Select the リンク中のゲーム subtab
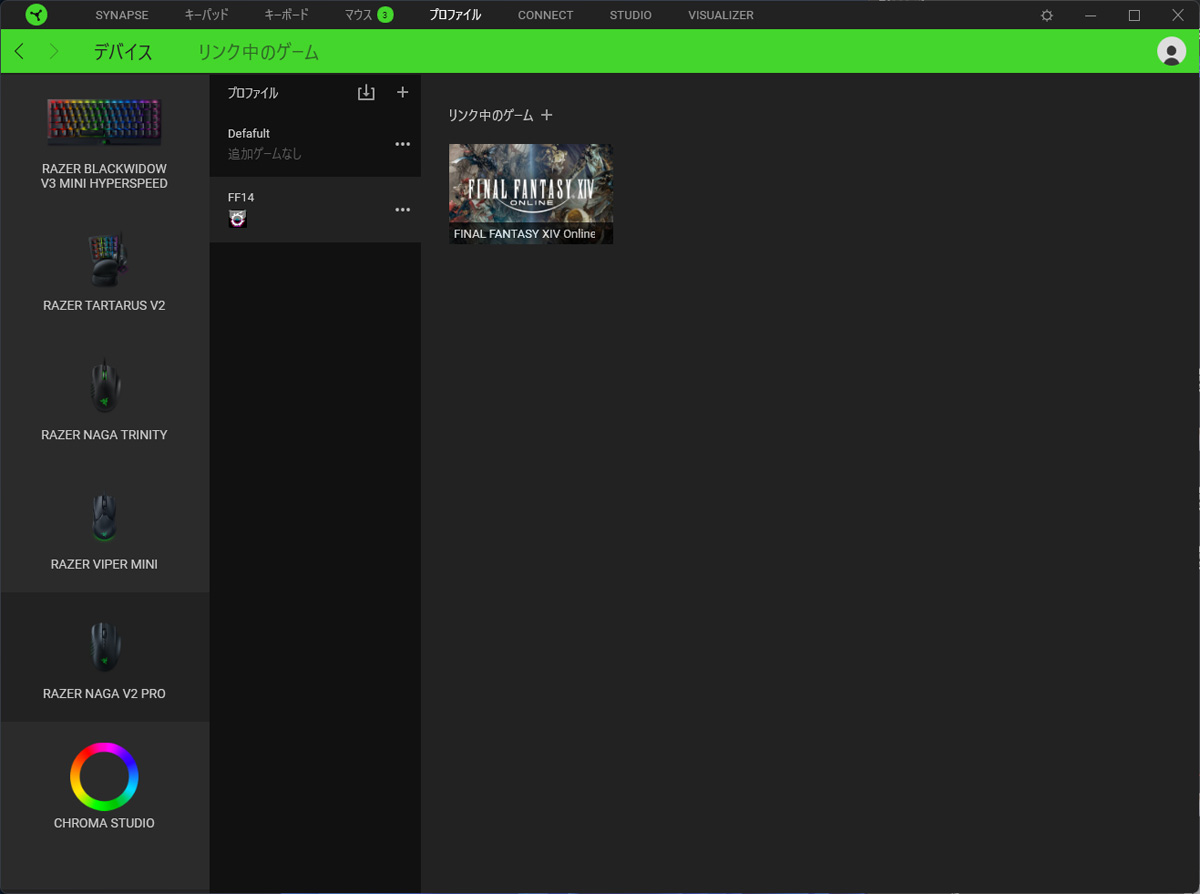This screenshot has height=894, width=1200. 258,52
